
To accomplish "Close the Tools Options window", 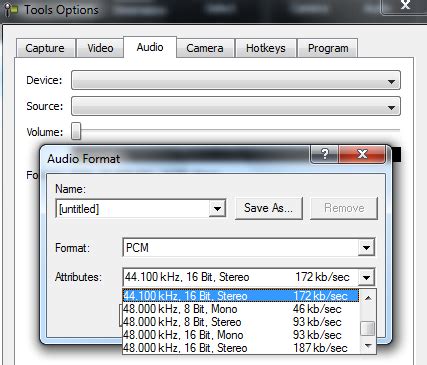I will click(405, 5).
